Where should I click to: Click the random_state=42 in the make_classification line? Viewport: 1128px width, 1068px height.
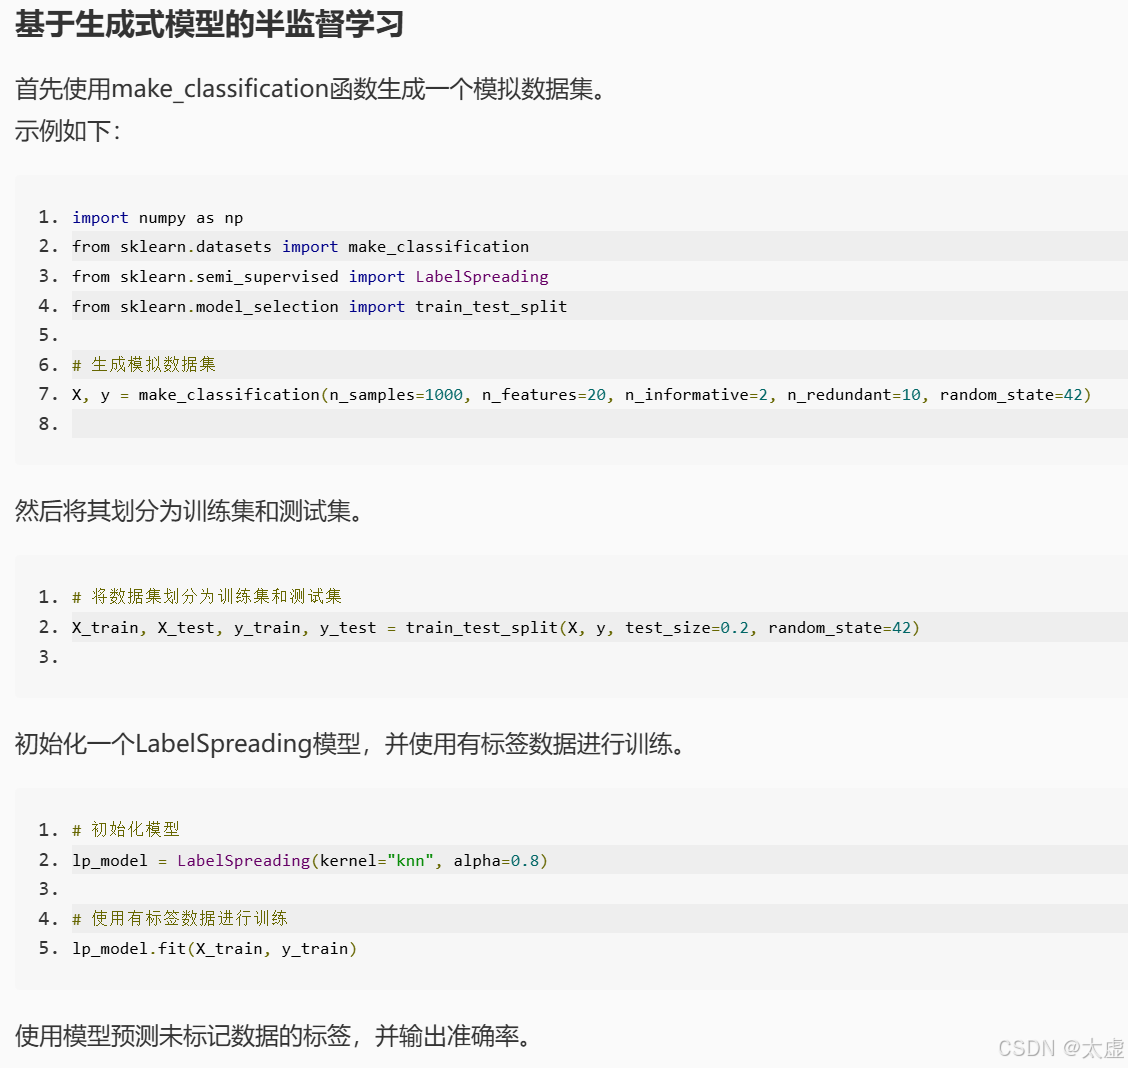tap(1011, 395)
